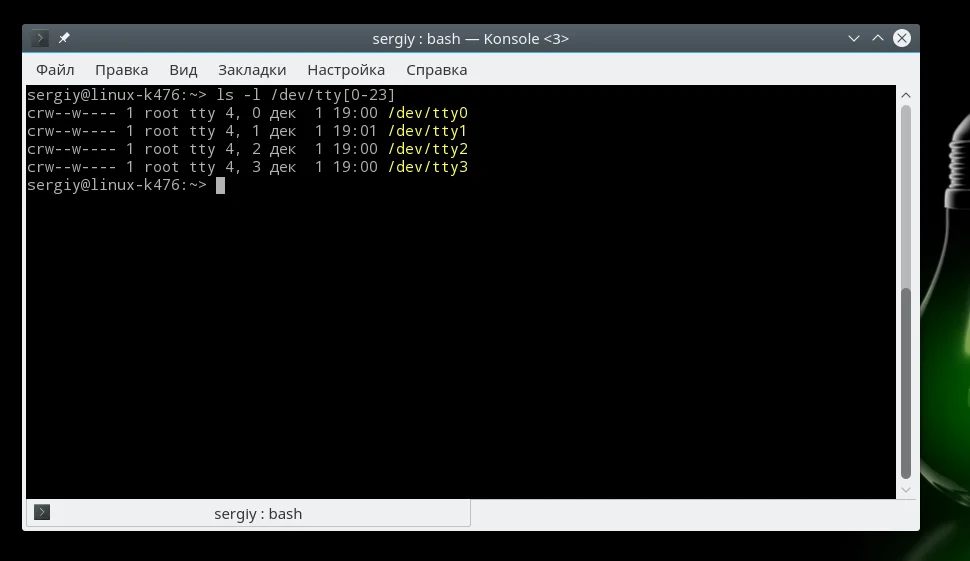
Task: Open the Файл menu
Action: (x=55, y=70)
